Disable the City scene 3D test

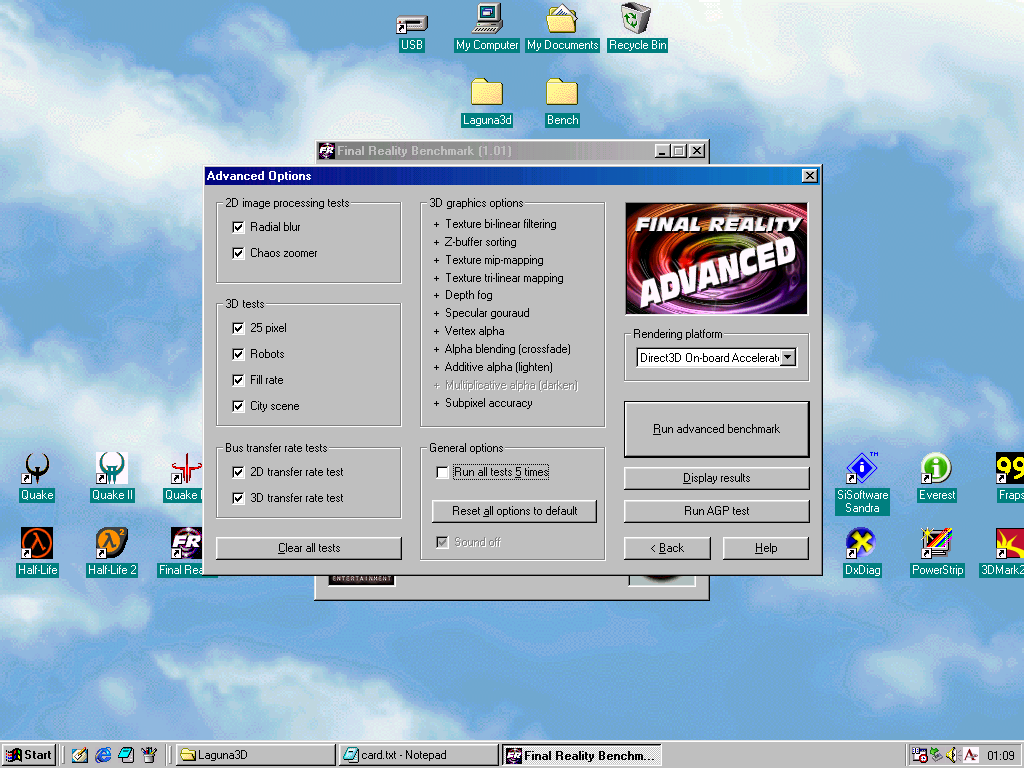point(238,406)
